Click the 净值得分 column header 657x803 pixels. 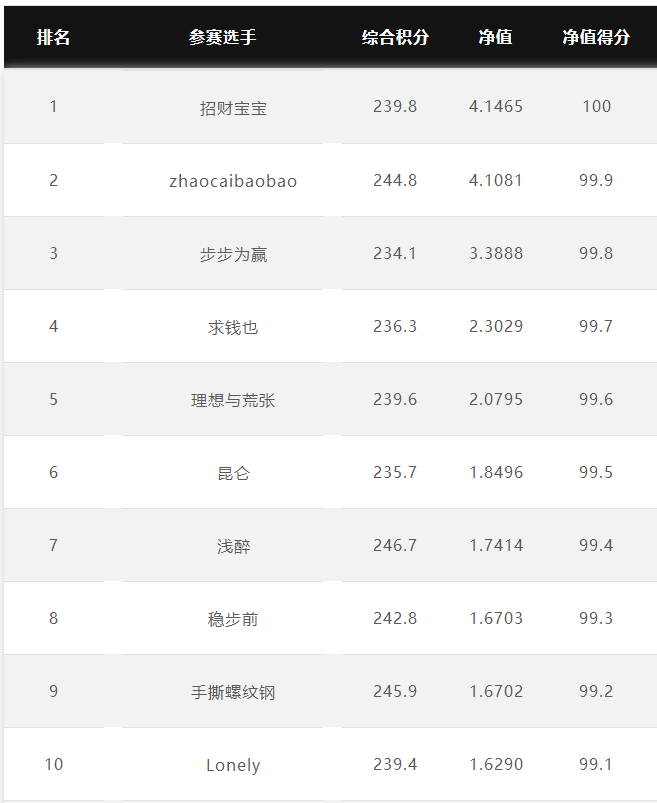tap(596, 37)
